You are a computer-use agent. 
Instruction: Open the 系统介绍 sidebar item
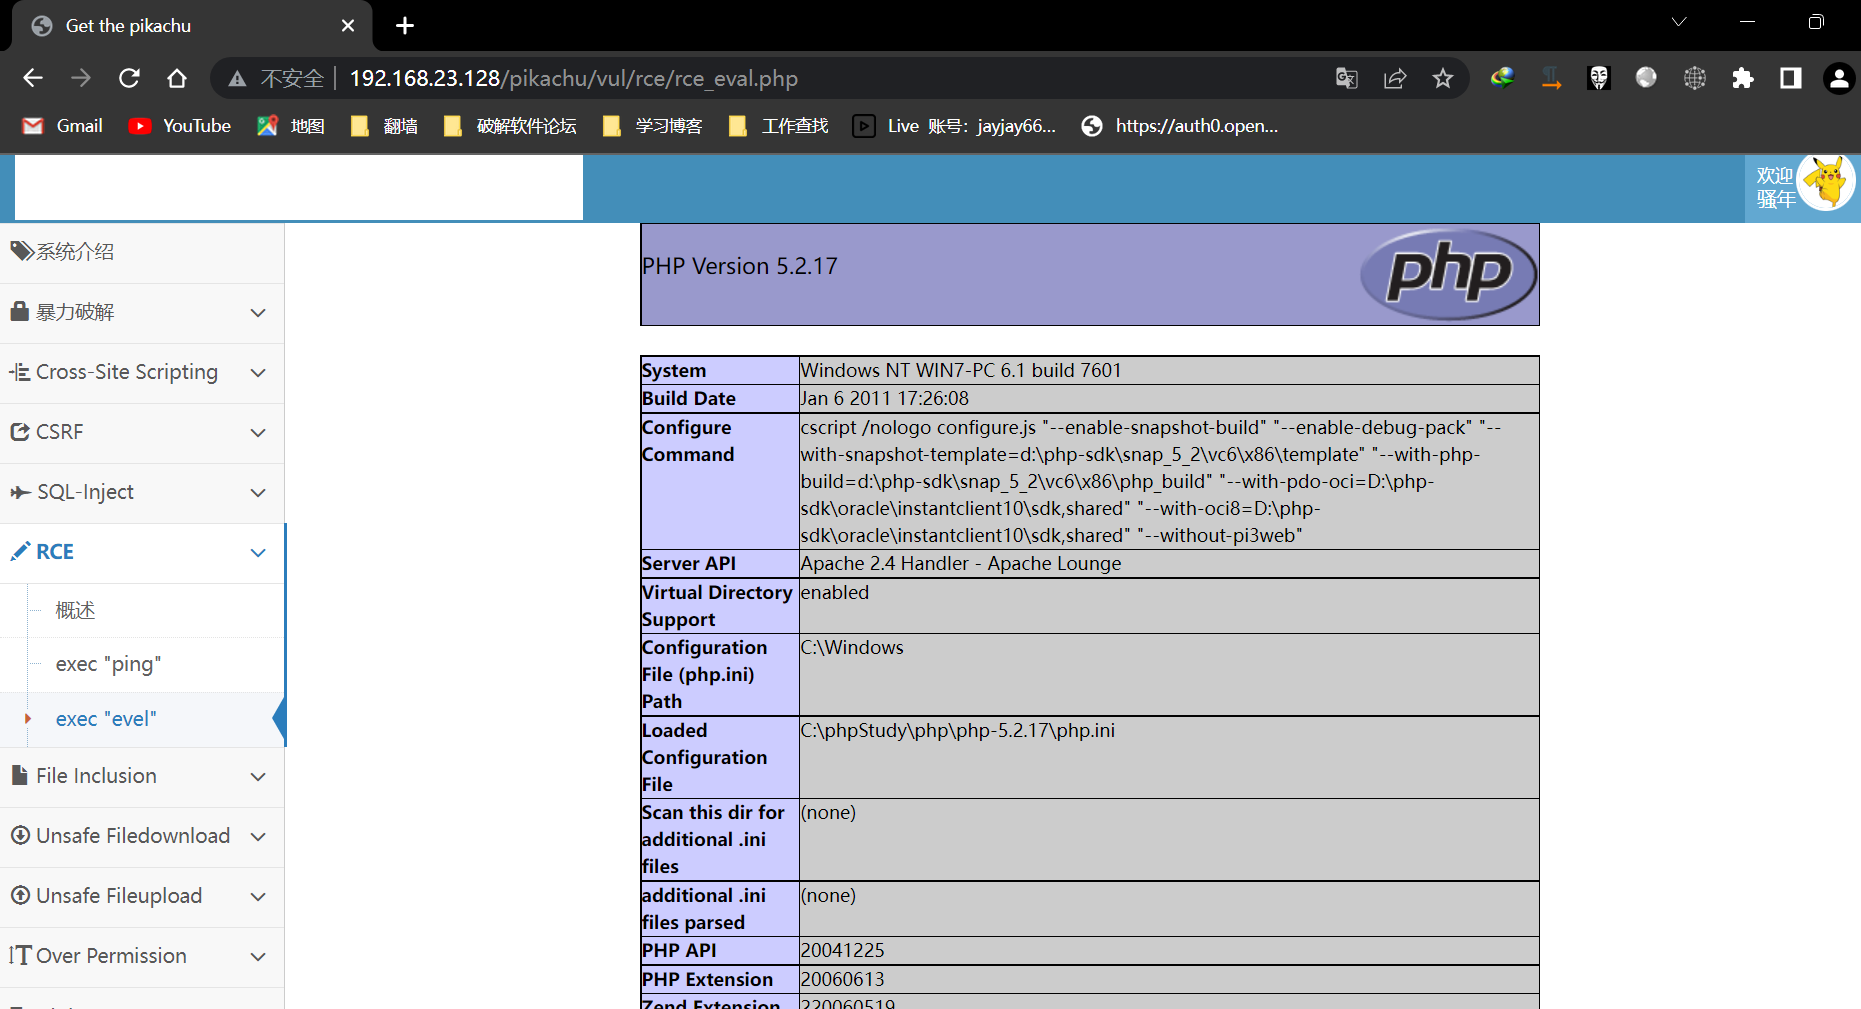(x=75, y=252)
